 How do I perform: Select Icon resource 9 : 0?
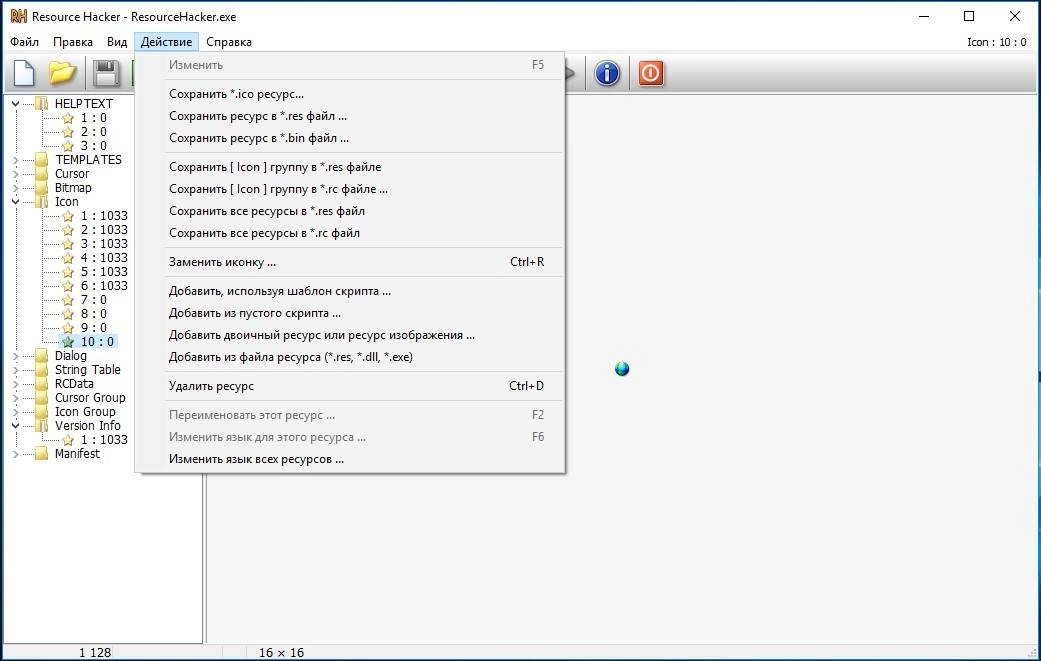click(x=94, y=327)
